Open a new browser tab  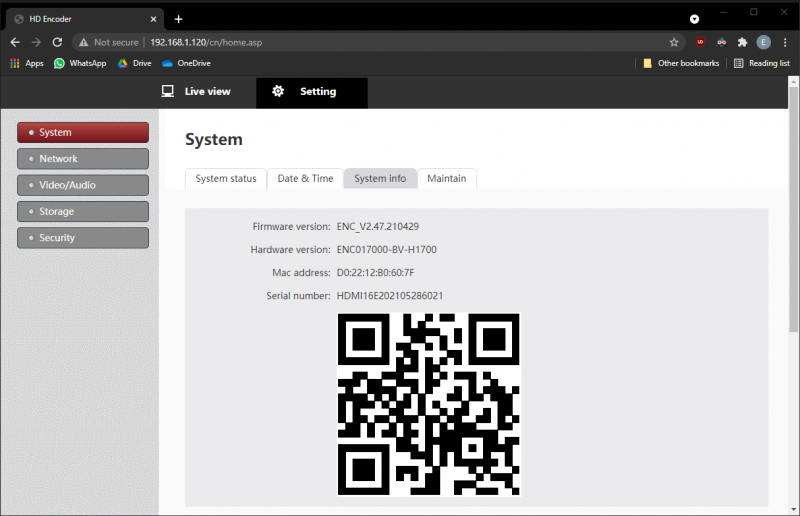click(179, 19)
